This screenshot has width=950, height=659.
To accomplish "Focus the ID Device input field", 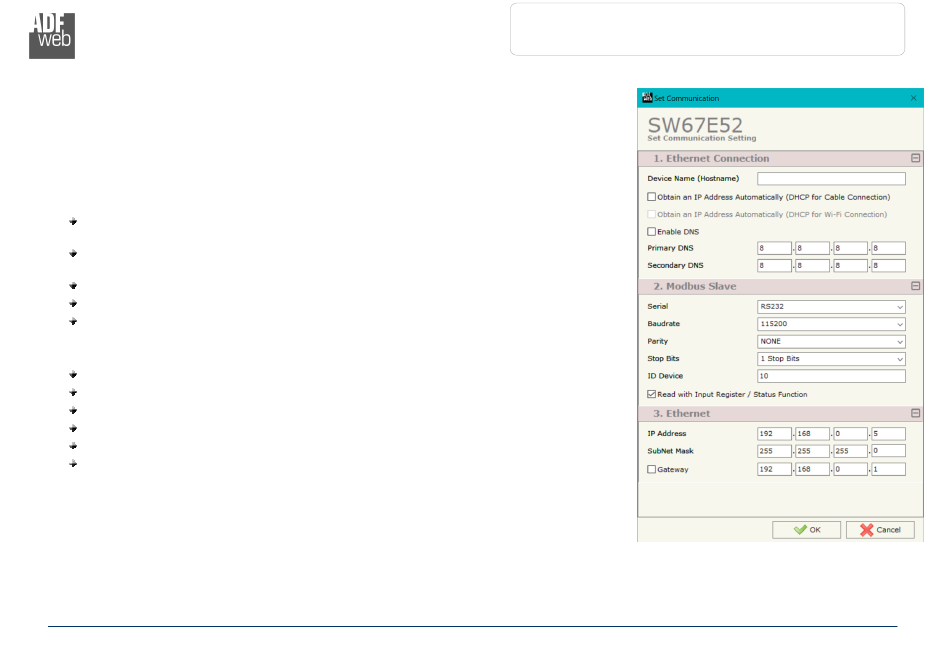I will pyautogui.click(x=831, y=376).
